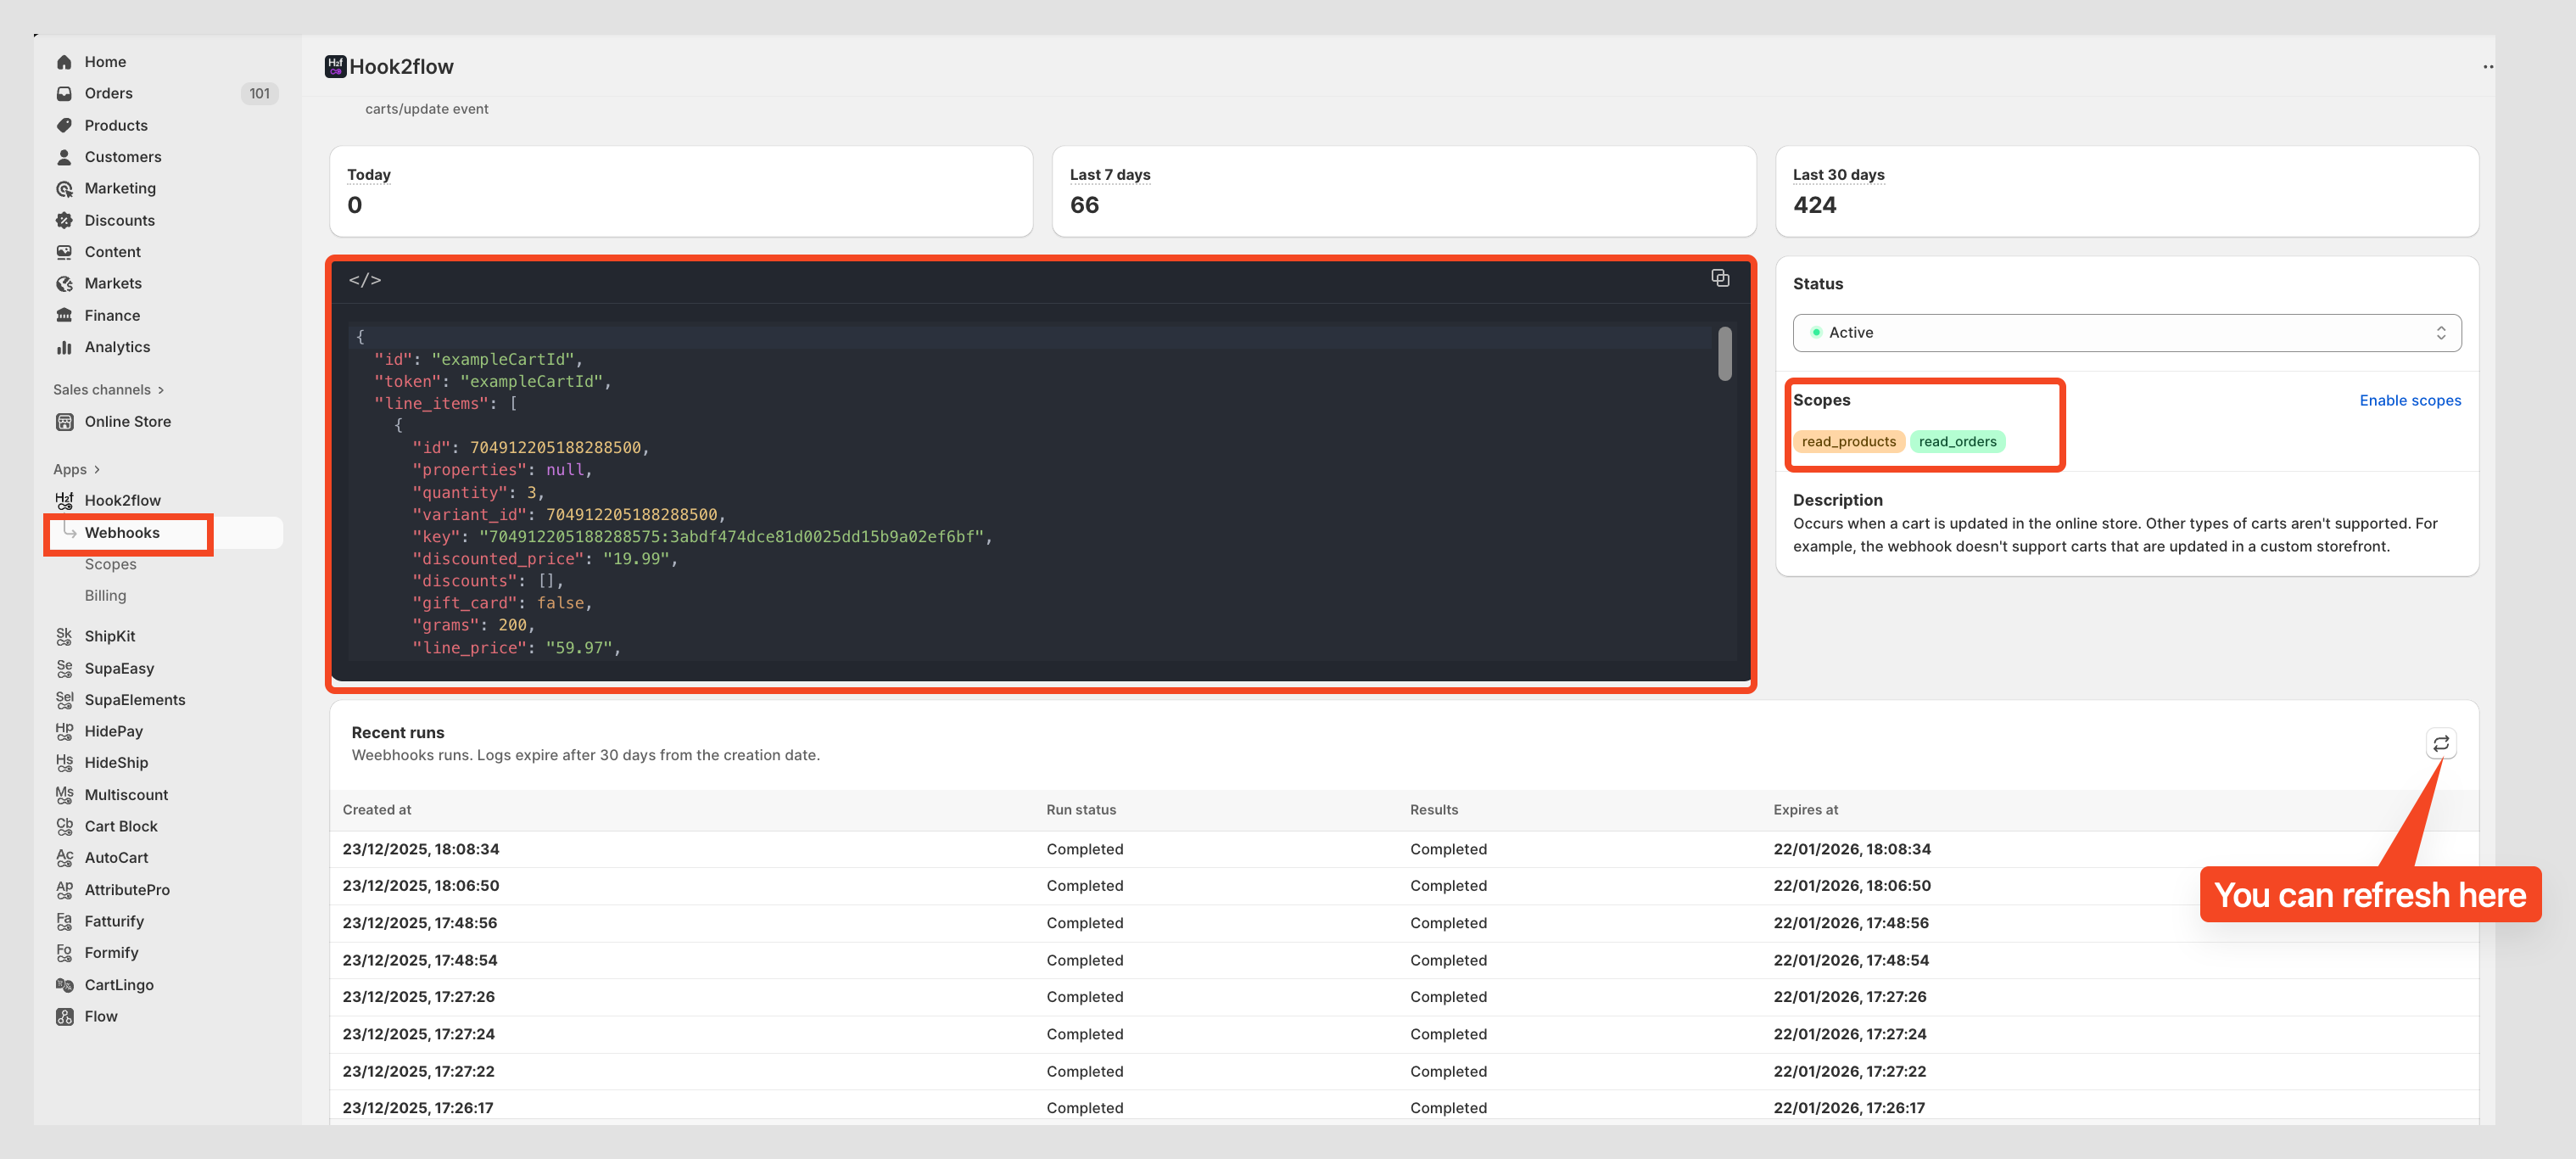Open the Scopes submenu item

(110, 564)
